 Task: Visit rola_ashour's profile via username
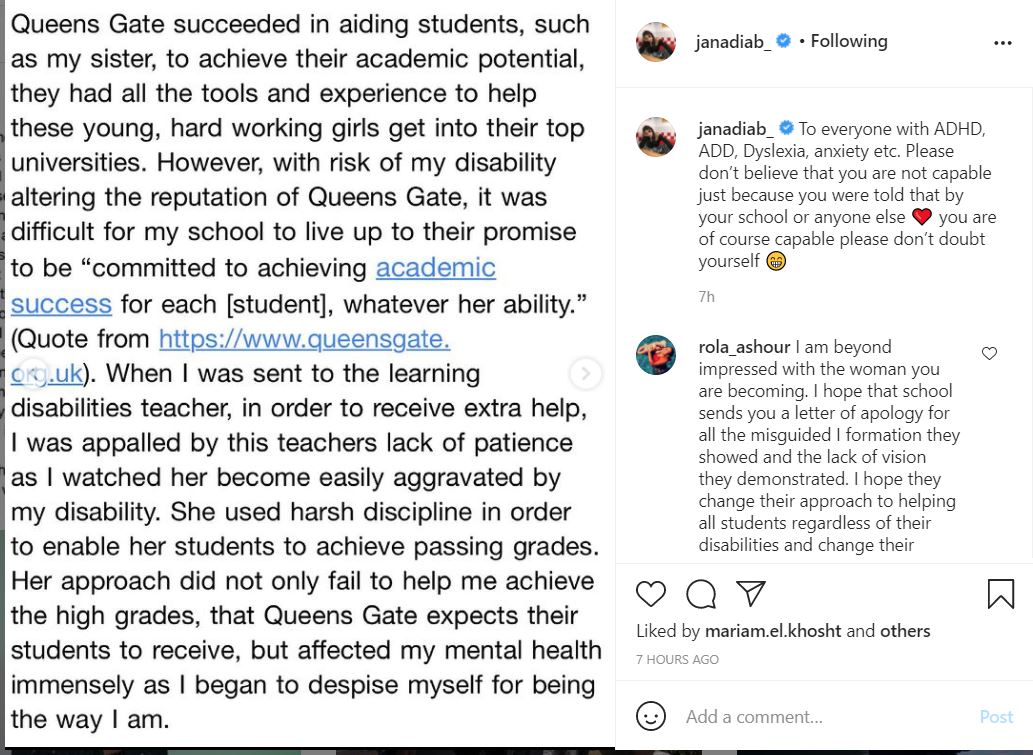coord(745,347)
